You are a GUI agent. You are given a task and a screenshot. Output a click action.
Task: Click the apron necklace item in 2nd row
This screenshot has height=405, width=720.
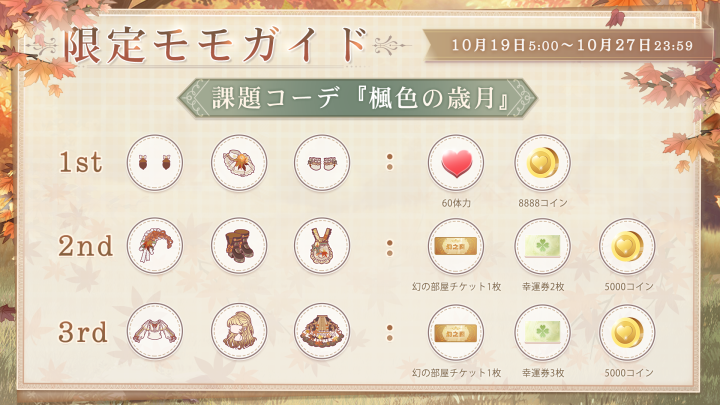tap(322, 246)
